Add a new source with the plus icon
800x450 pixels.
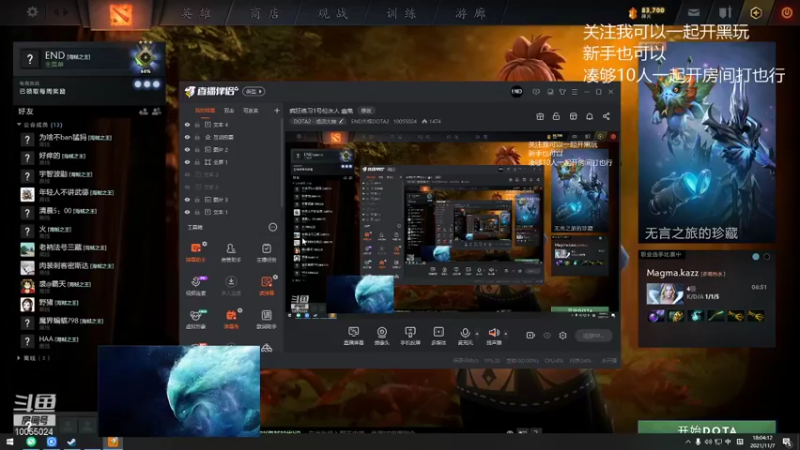click(277, 110)
